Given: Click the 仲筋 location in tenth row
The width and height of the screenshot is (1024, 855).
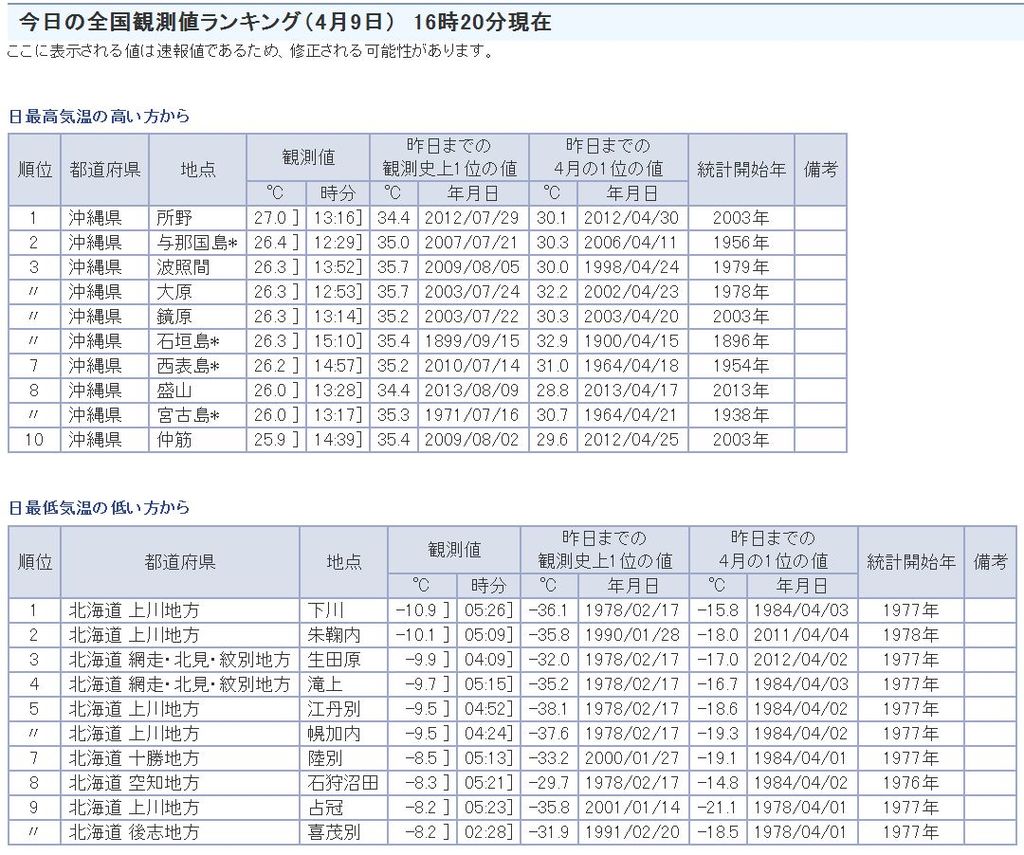Looking at the screenshot, I should tap(174, 439).
